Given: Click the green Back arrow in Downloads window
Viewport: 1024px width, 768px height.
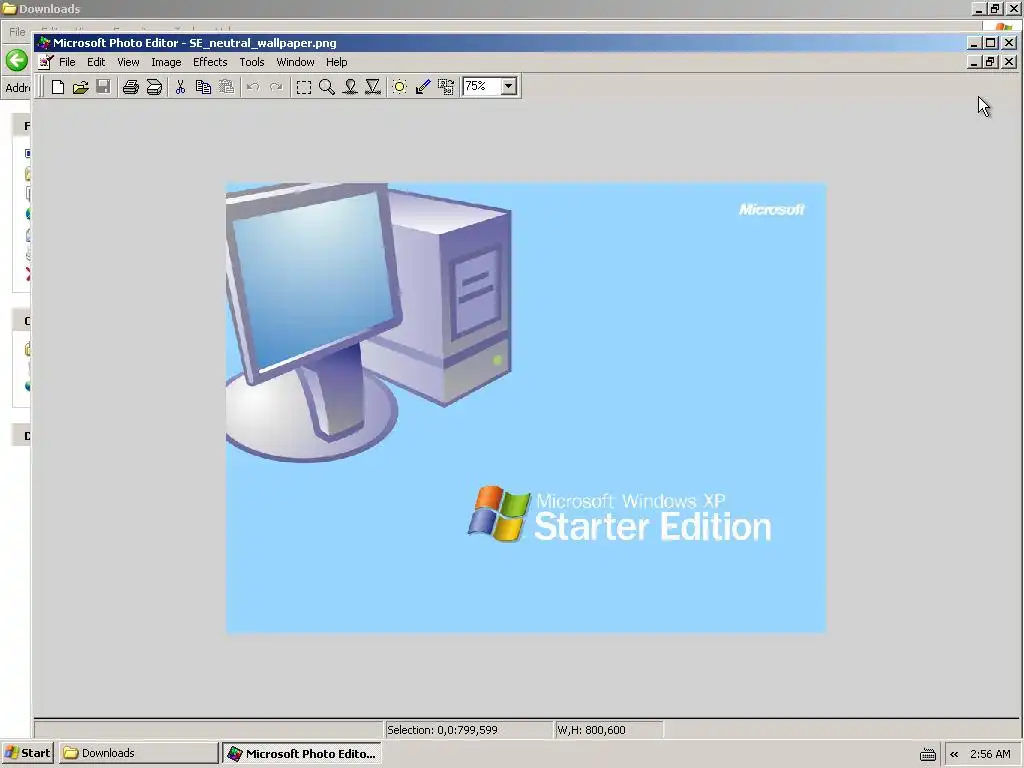Looking at the screenshot, I should pos(16,61).
